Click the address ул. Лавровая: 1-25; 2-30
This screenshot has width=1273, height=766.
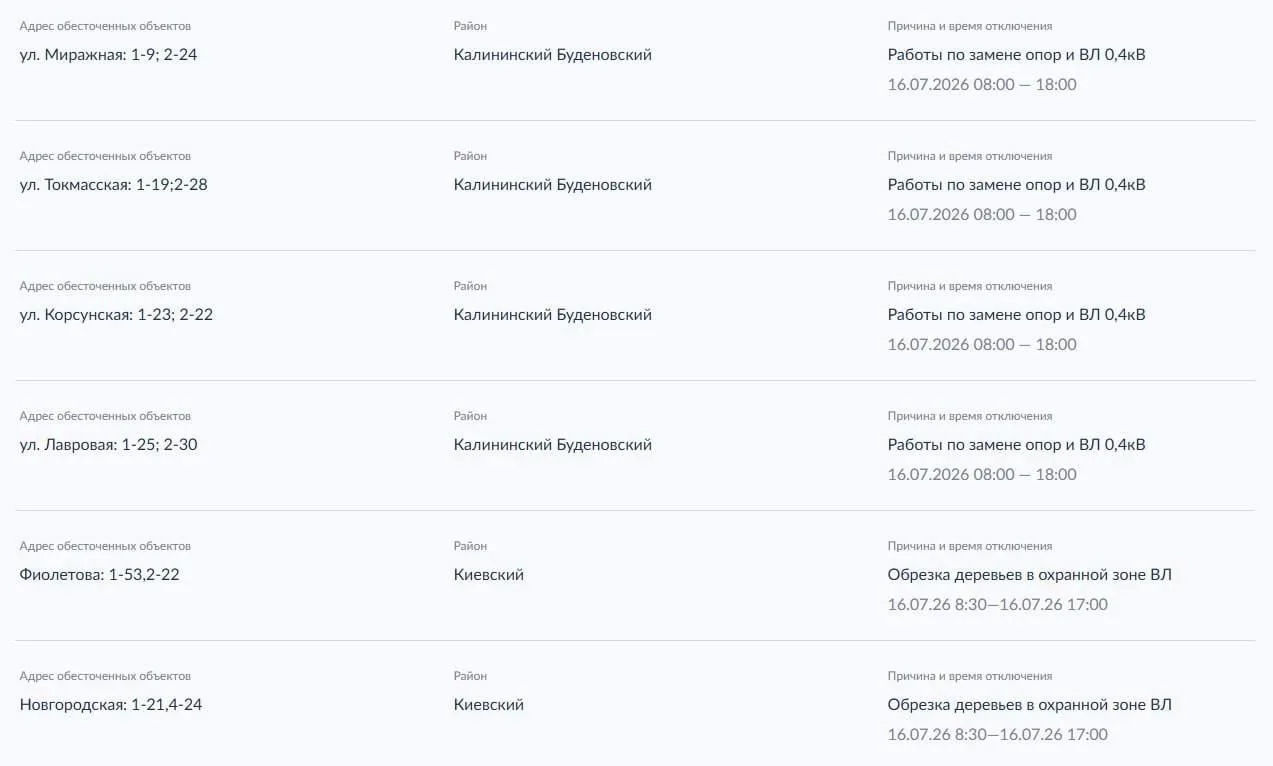click(x=108, y=445)
